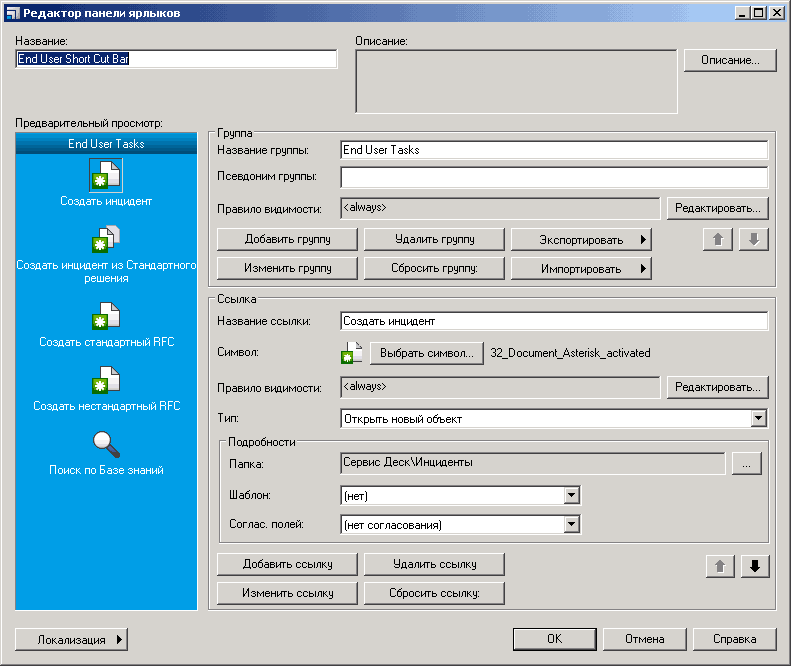Select the 'Создать нестандартный RFC' shortcut icon
The height and width of the screenshot is (666, 791).
106,380
